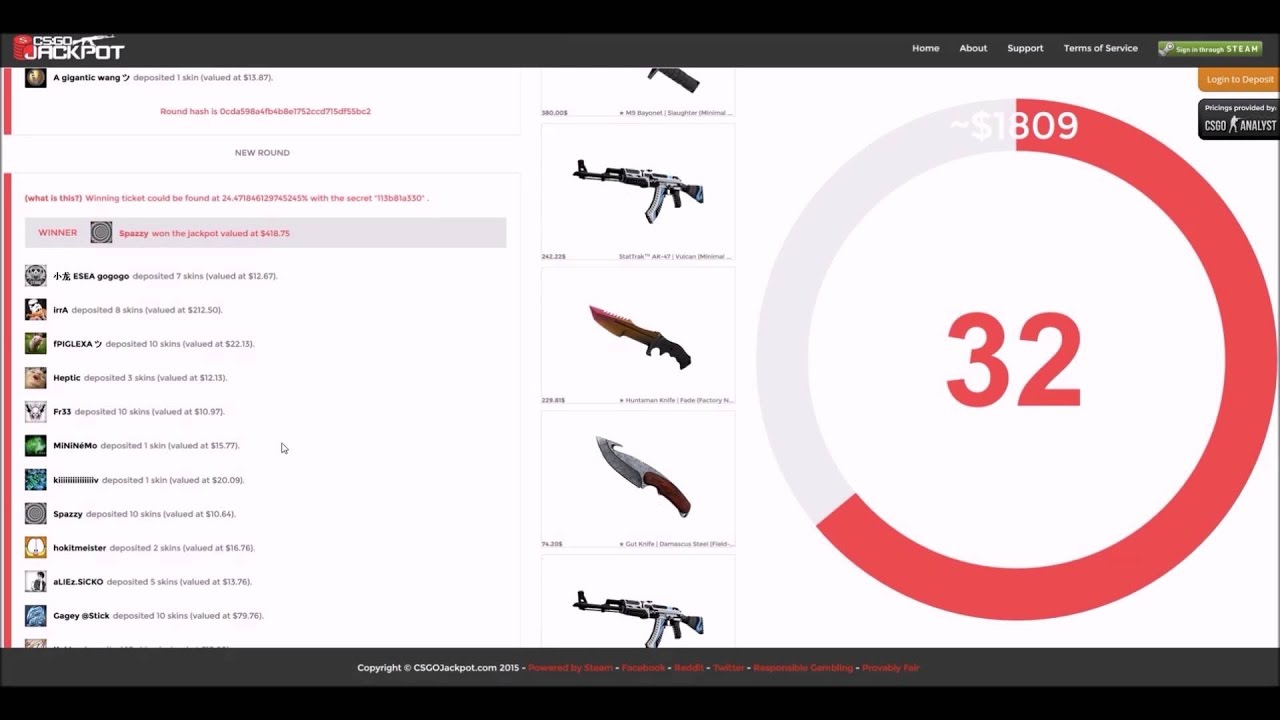Viewport: 1280px width, 720px height.
Task: Sign in through Steam
Action: 1210,48
